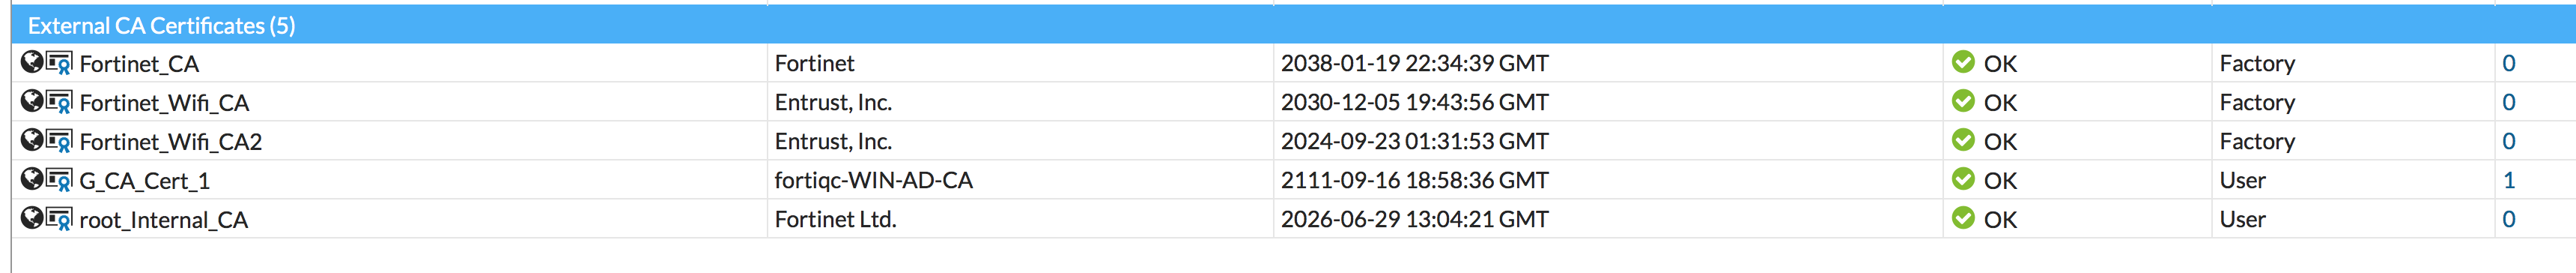Click the certificate icon beside G_CA_Cert_1
The image size is (2576, 273).
coord(60,180)
